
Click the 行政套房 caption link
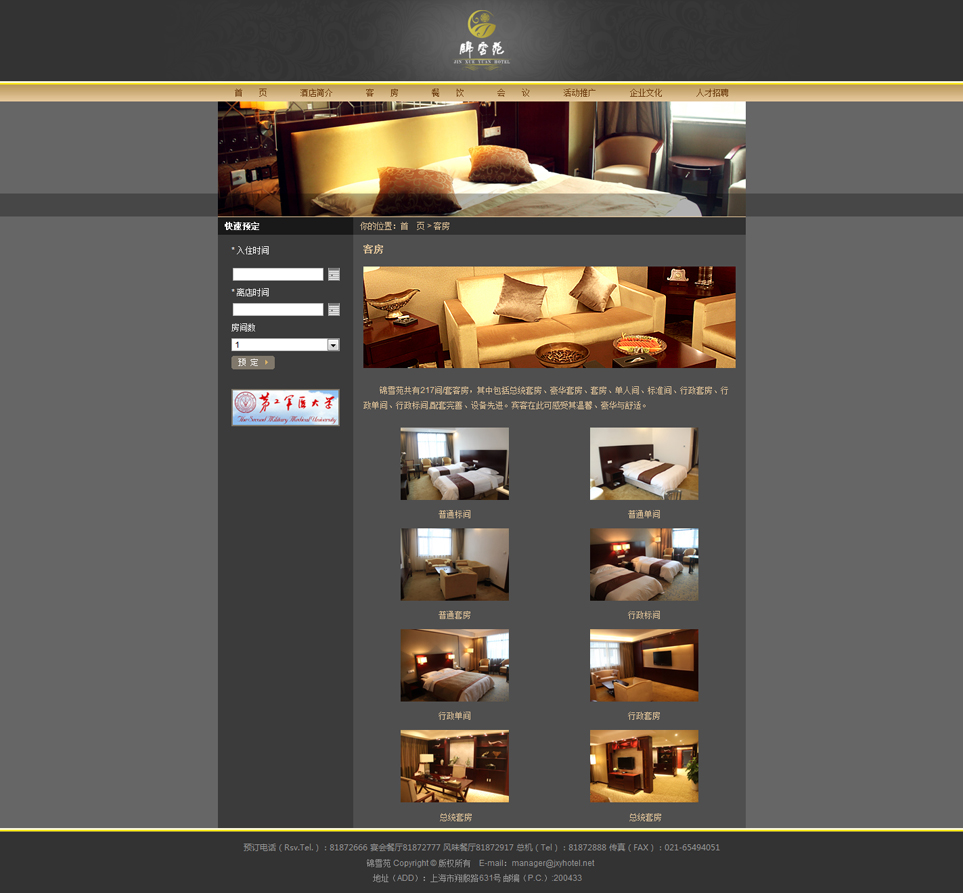(x=644, y=716)
